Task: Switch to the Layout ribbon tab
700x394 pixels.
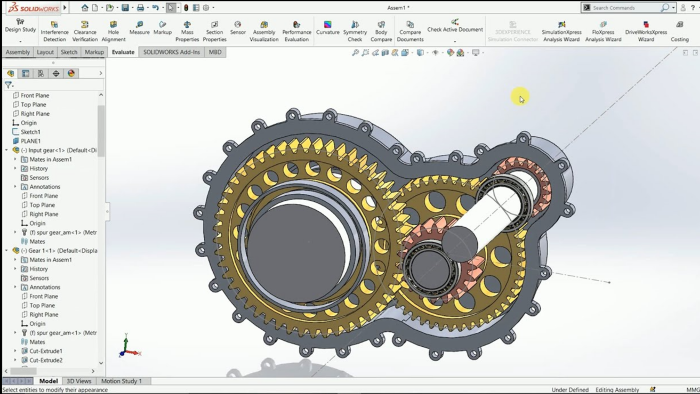Action: click(45, 52)
